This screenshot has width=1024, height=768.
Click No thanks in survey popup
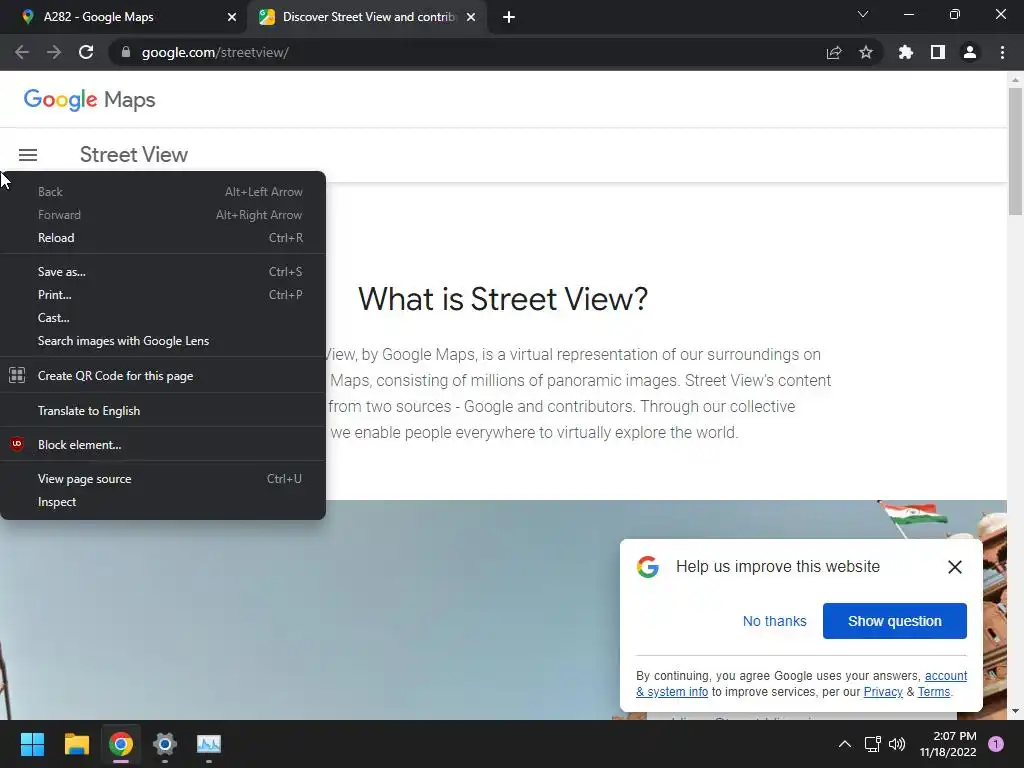tap(774, 621)
